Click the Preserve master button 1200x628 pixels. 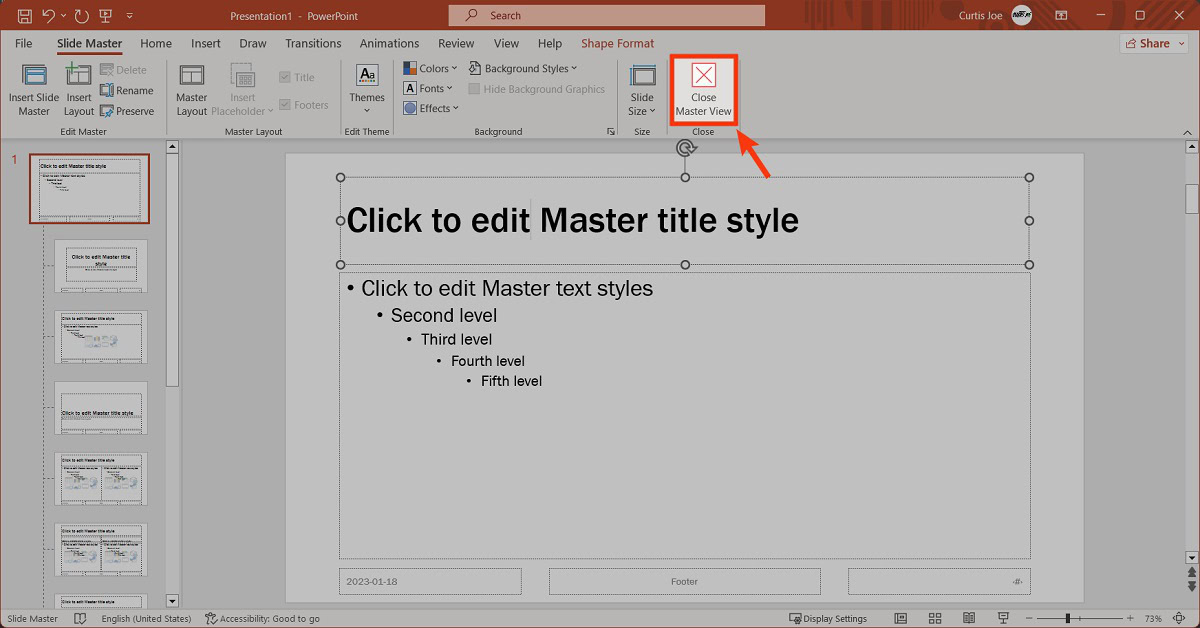[127, 111]
